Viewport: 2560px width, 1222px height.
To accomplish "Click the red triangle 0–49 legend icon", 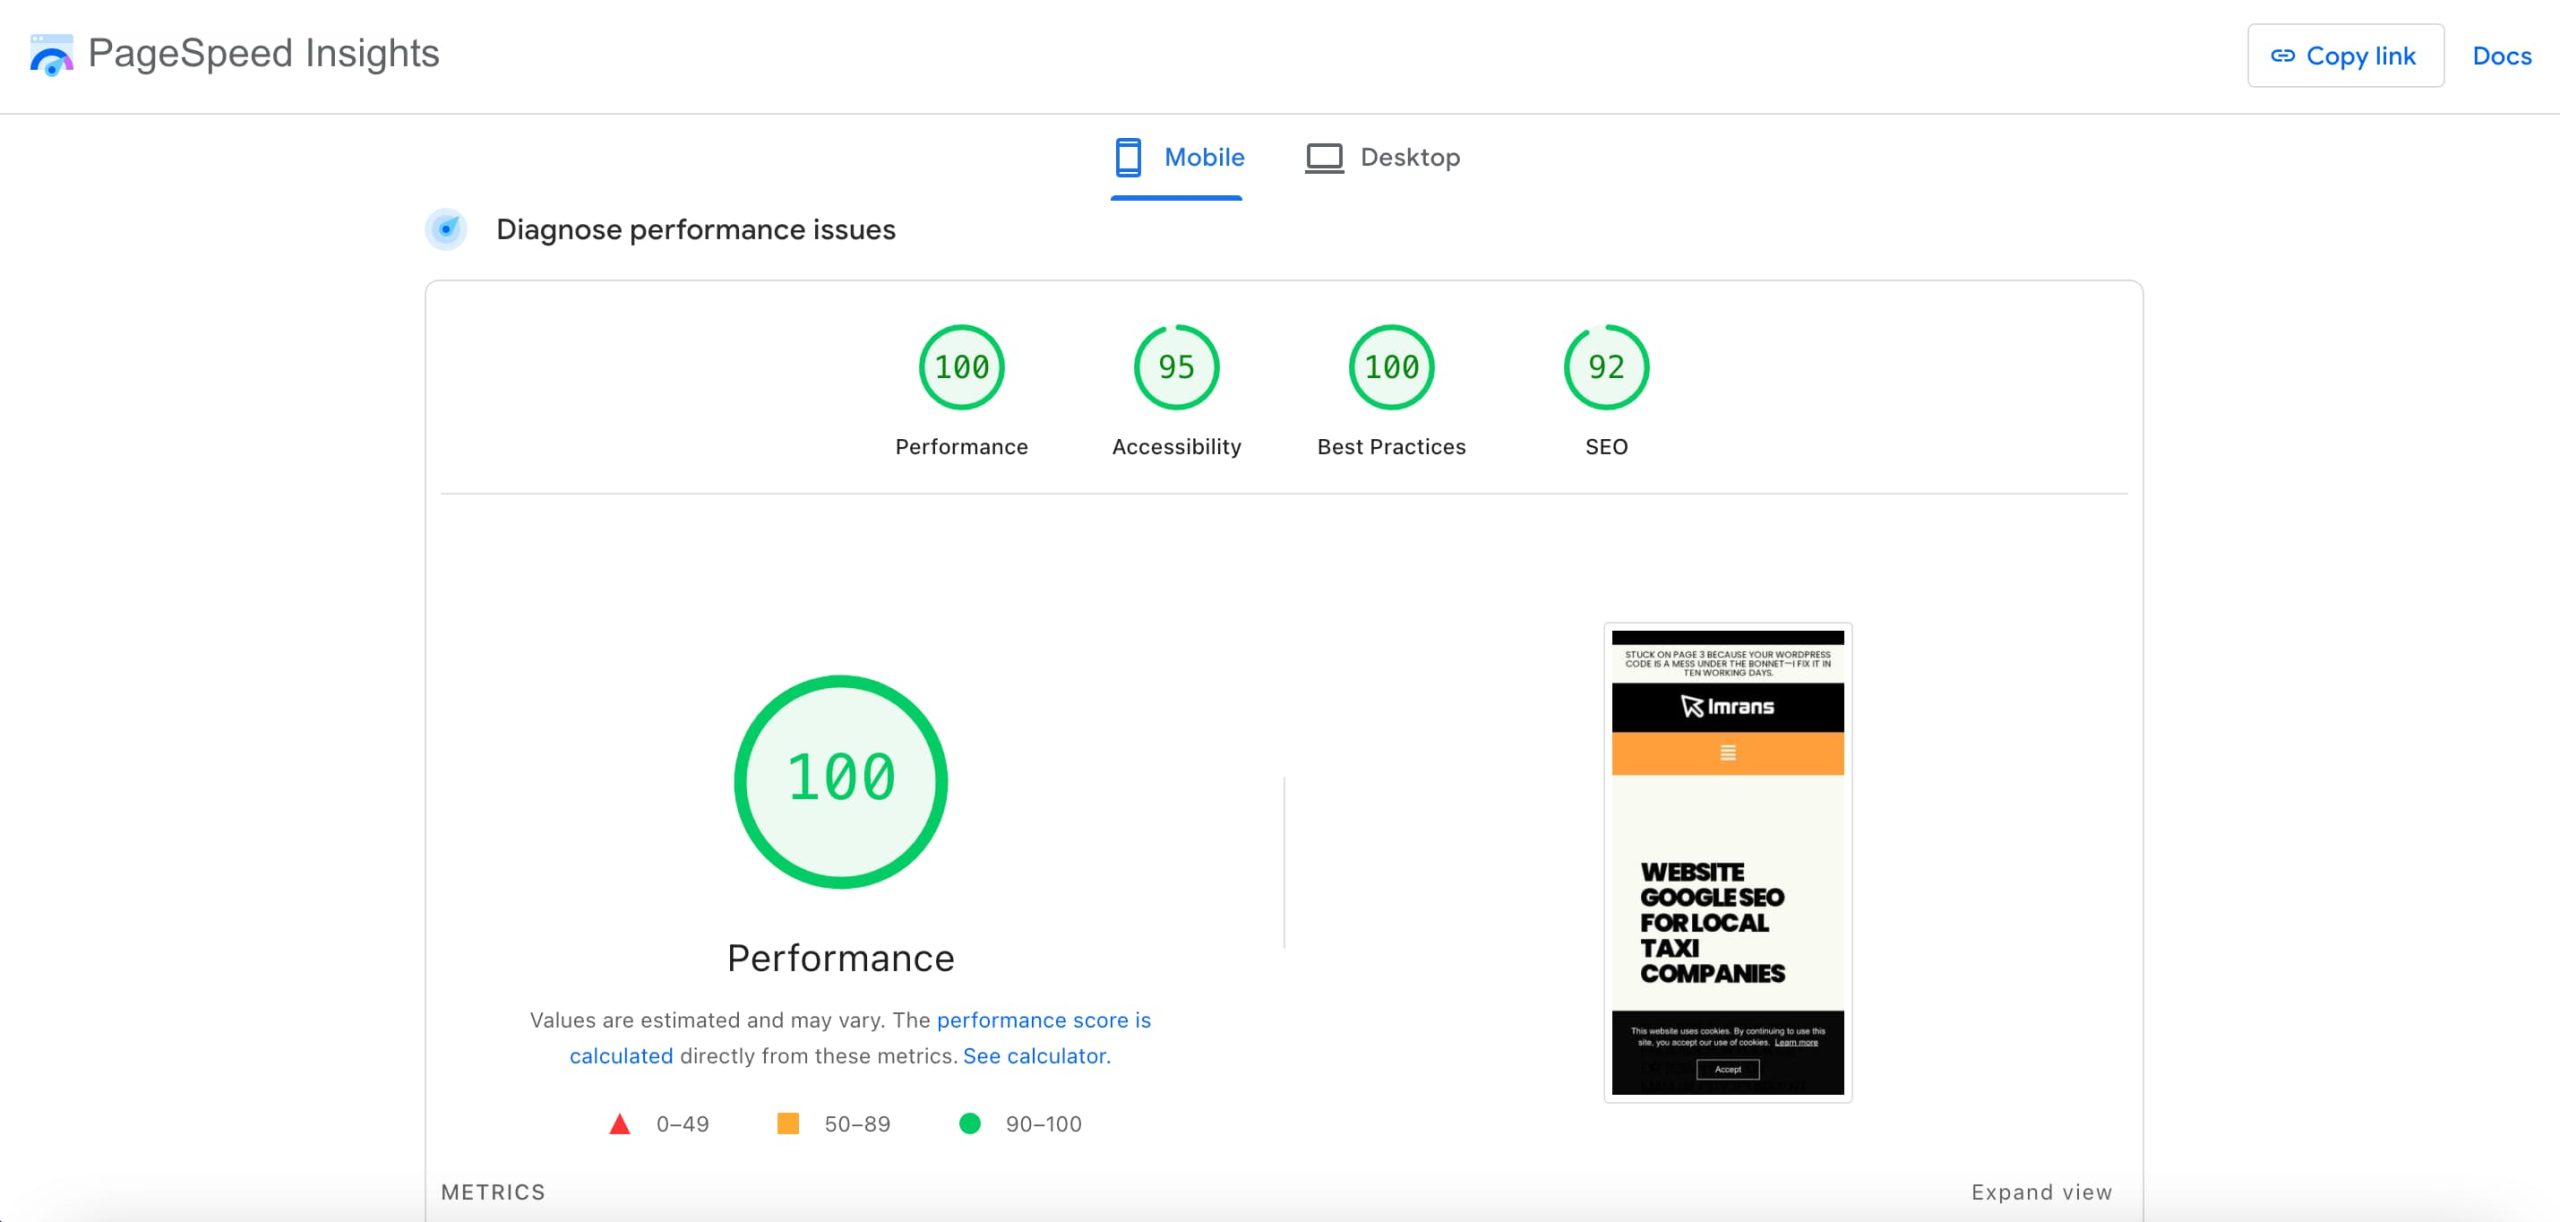I will pos(620,1124).
